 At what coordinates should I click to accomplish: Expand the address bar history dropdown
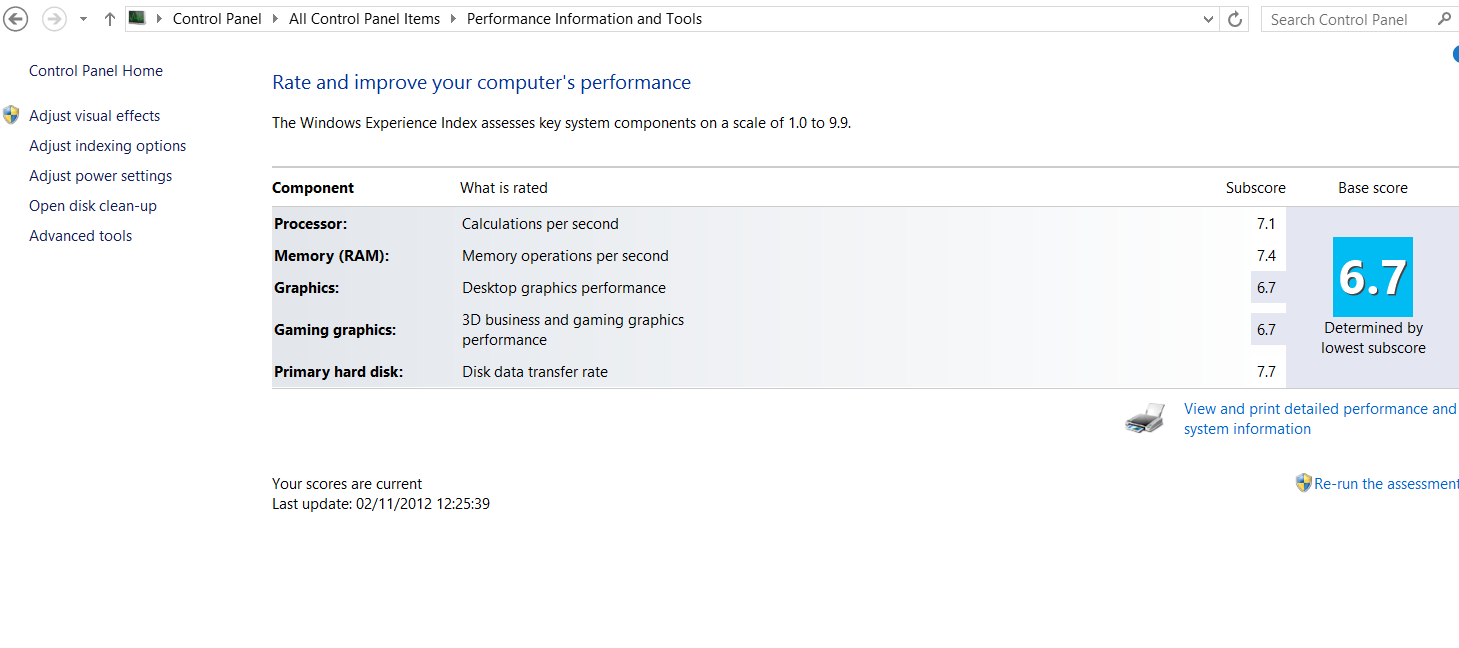click(x=1209, y=19)
